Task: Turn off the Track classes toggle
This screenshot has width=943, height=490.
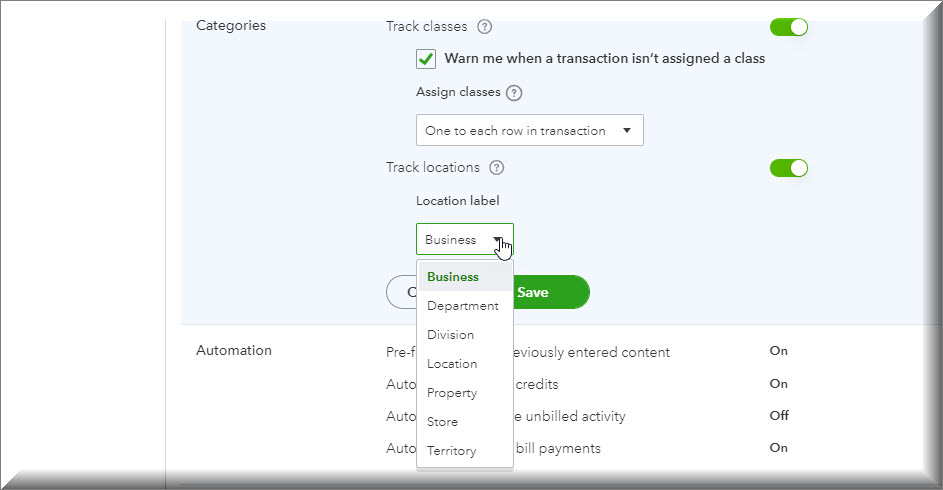Action: click(788, 27)
